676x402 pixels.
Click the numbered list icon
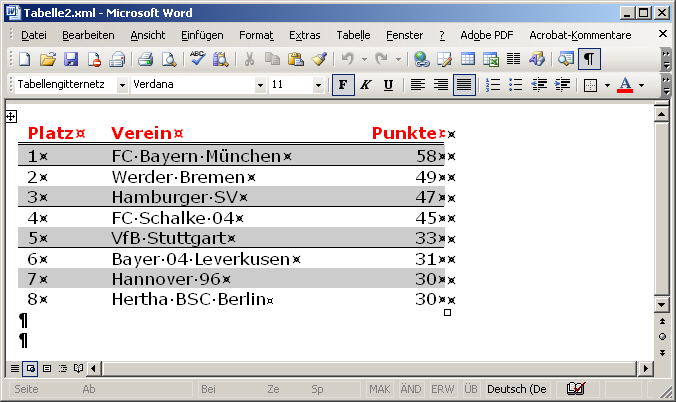(493, 85)
